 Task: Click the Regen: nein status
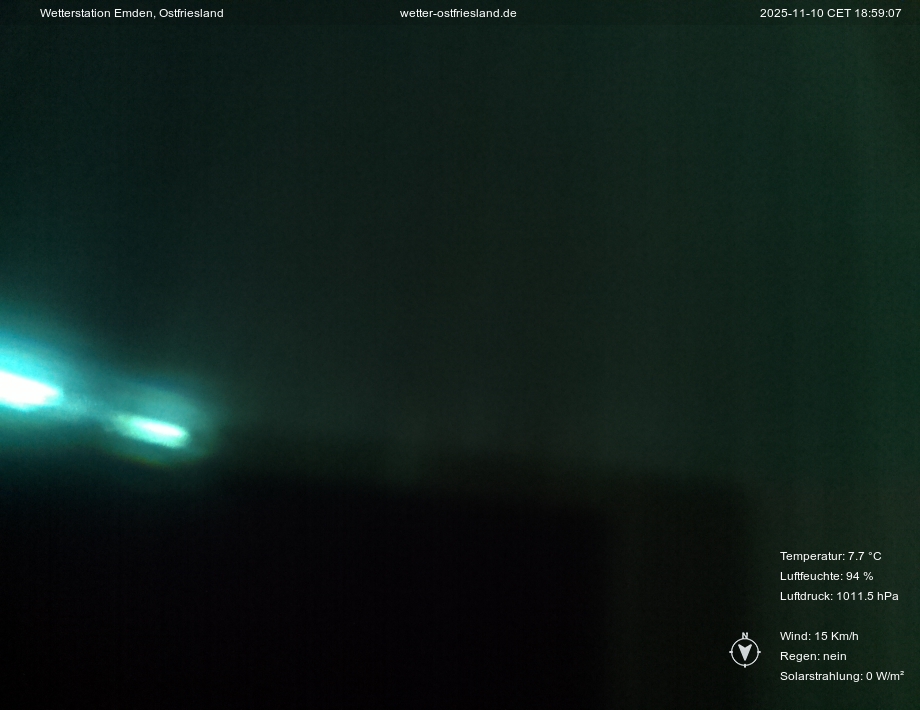[x=813, y=656]
